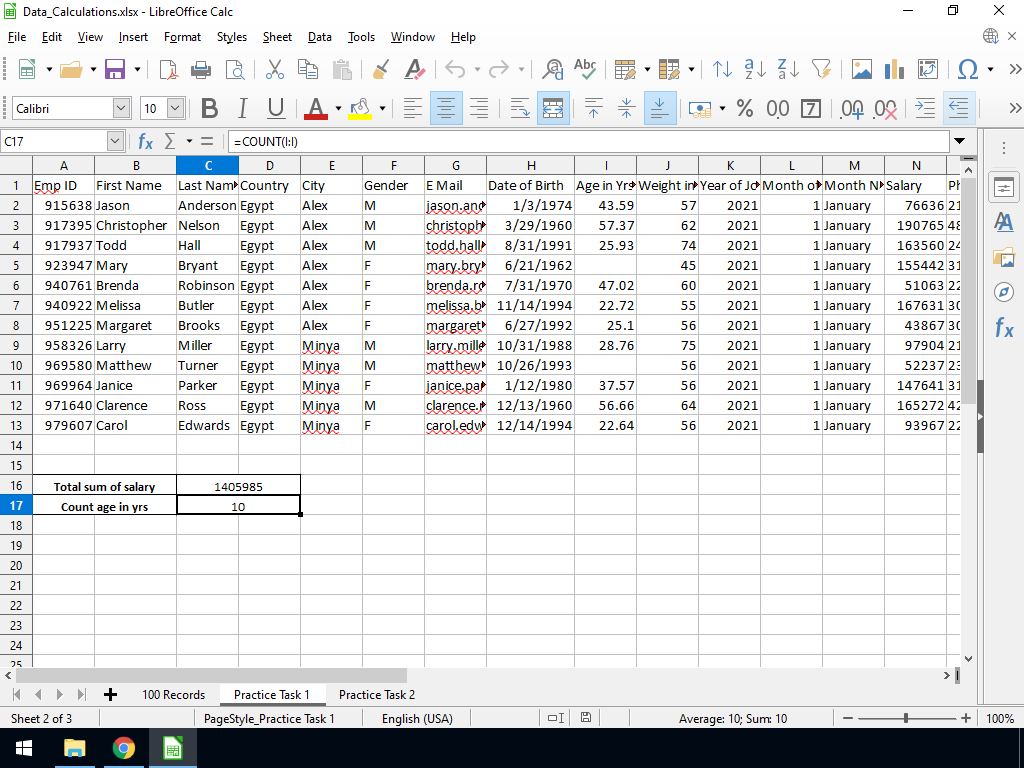Click zoom out minus button
This screenshot has width=1024, height=768.
pos(848,718)
